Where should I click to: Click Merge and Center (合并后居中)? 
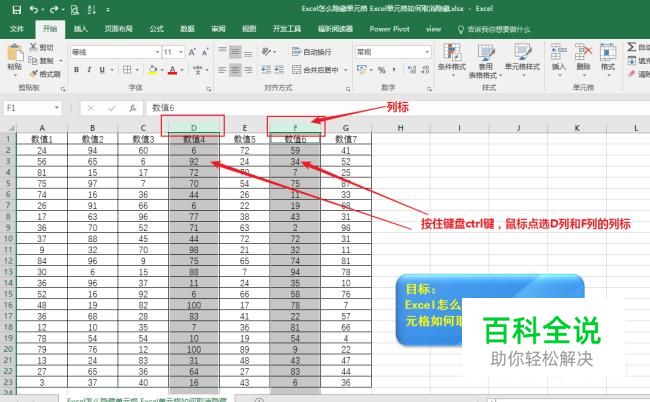[x=316, y=70]
